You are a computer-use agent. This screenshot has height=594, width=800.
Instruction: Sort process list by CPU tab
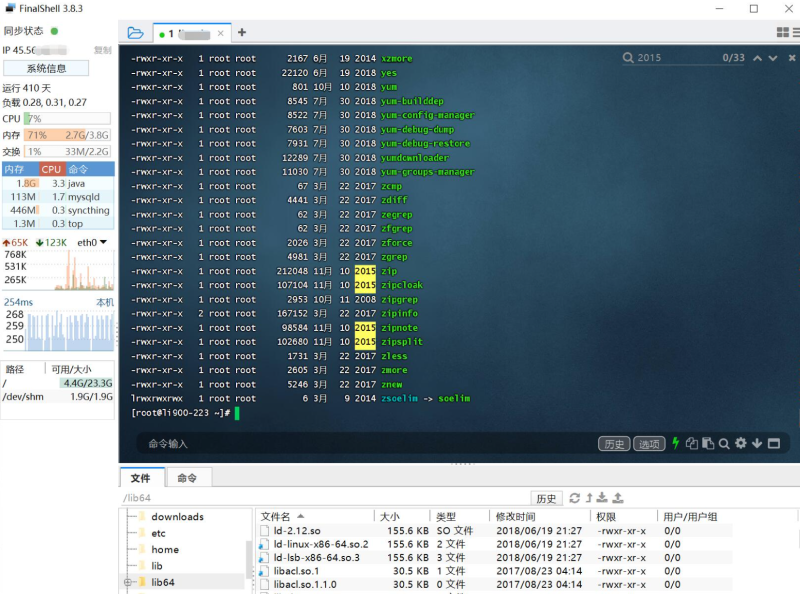[x=51, y=169]
